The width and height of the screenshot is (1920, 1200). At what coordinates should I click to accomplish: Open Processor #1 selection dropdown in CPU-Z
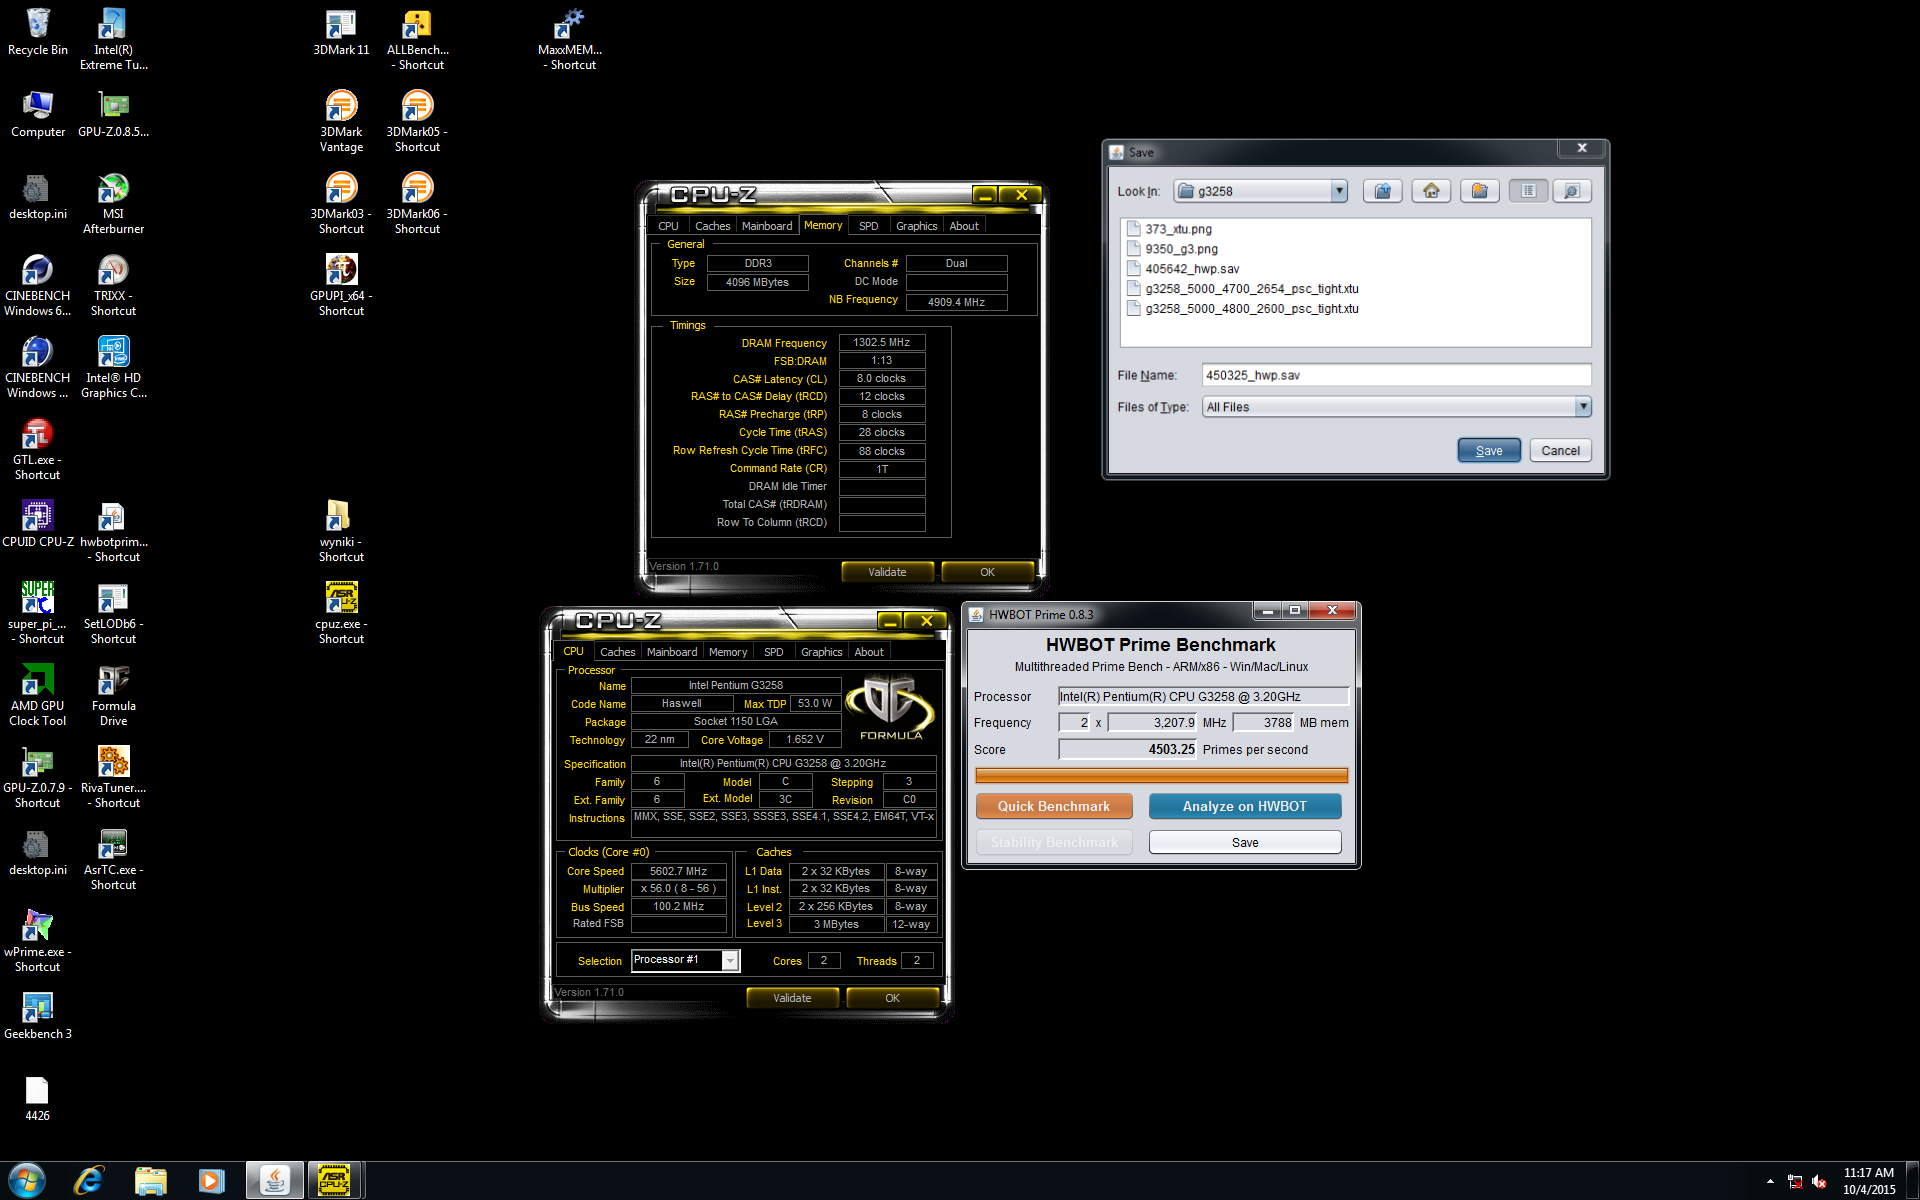click(x=730, y=961)
